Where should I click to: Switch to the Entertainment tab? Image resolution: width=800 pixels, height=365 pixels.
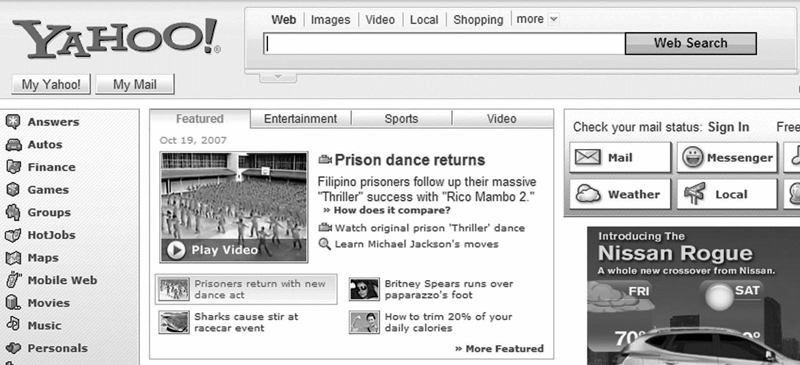(x=301, y=119)
